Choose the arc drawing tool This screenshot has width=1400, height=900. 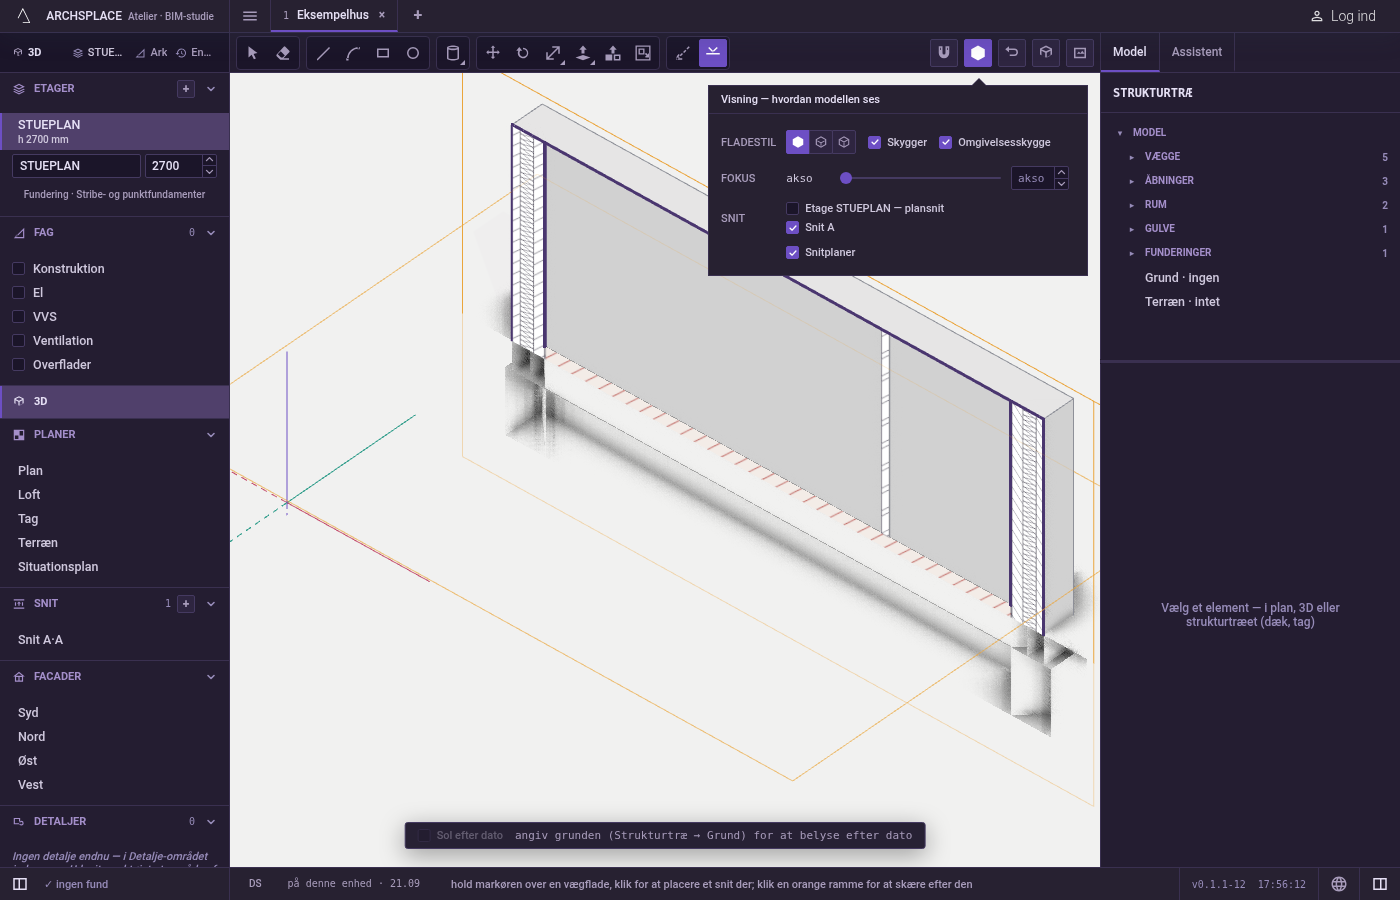(x=353, y=53)
